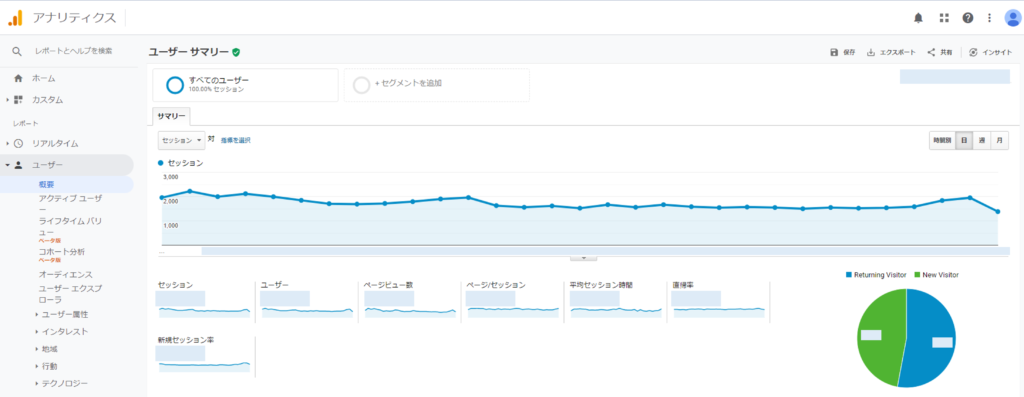Open オーディエンス report

point(65,275)
